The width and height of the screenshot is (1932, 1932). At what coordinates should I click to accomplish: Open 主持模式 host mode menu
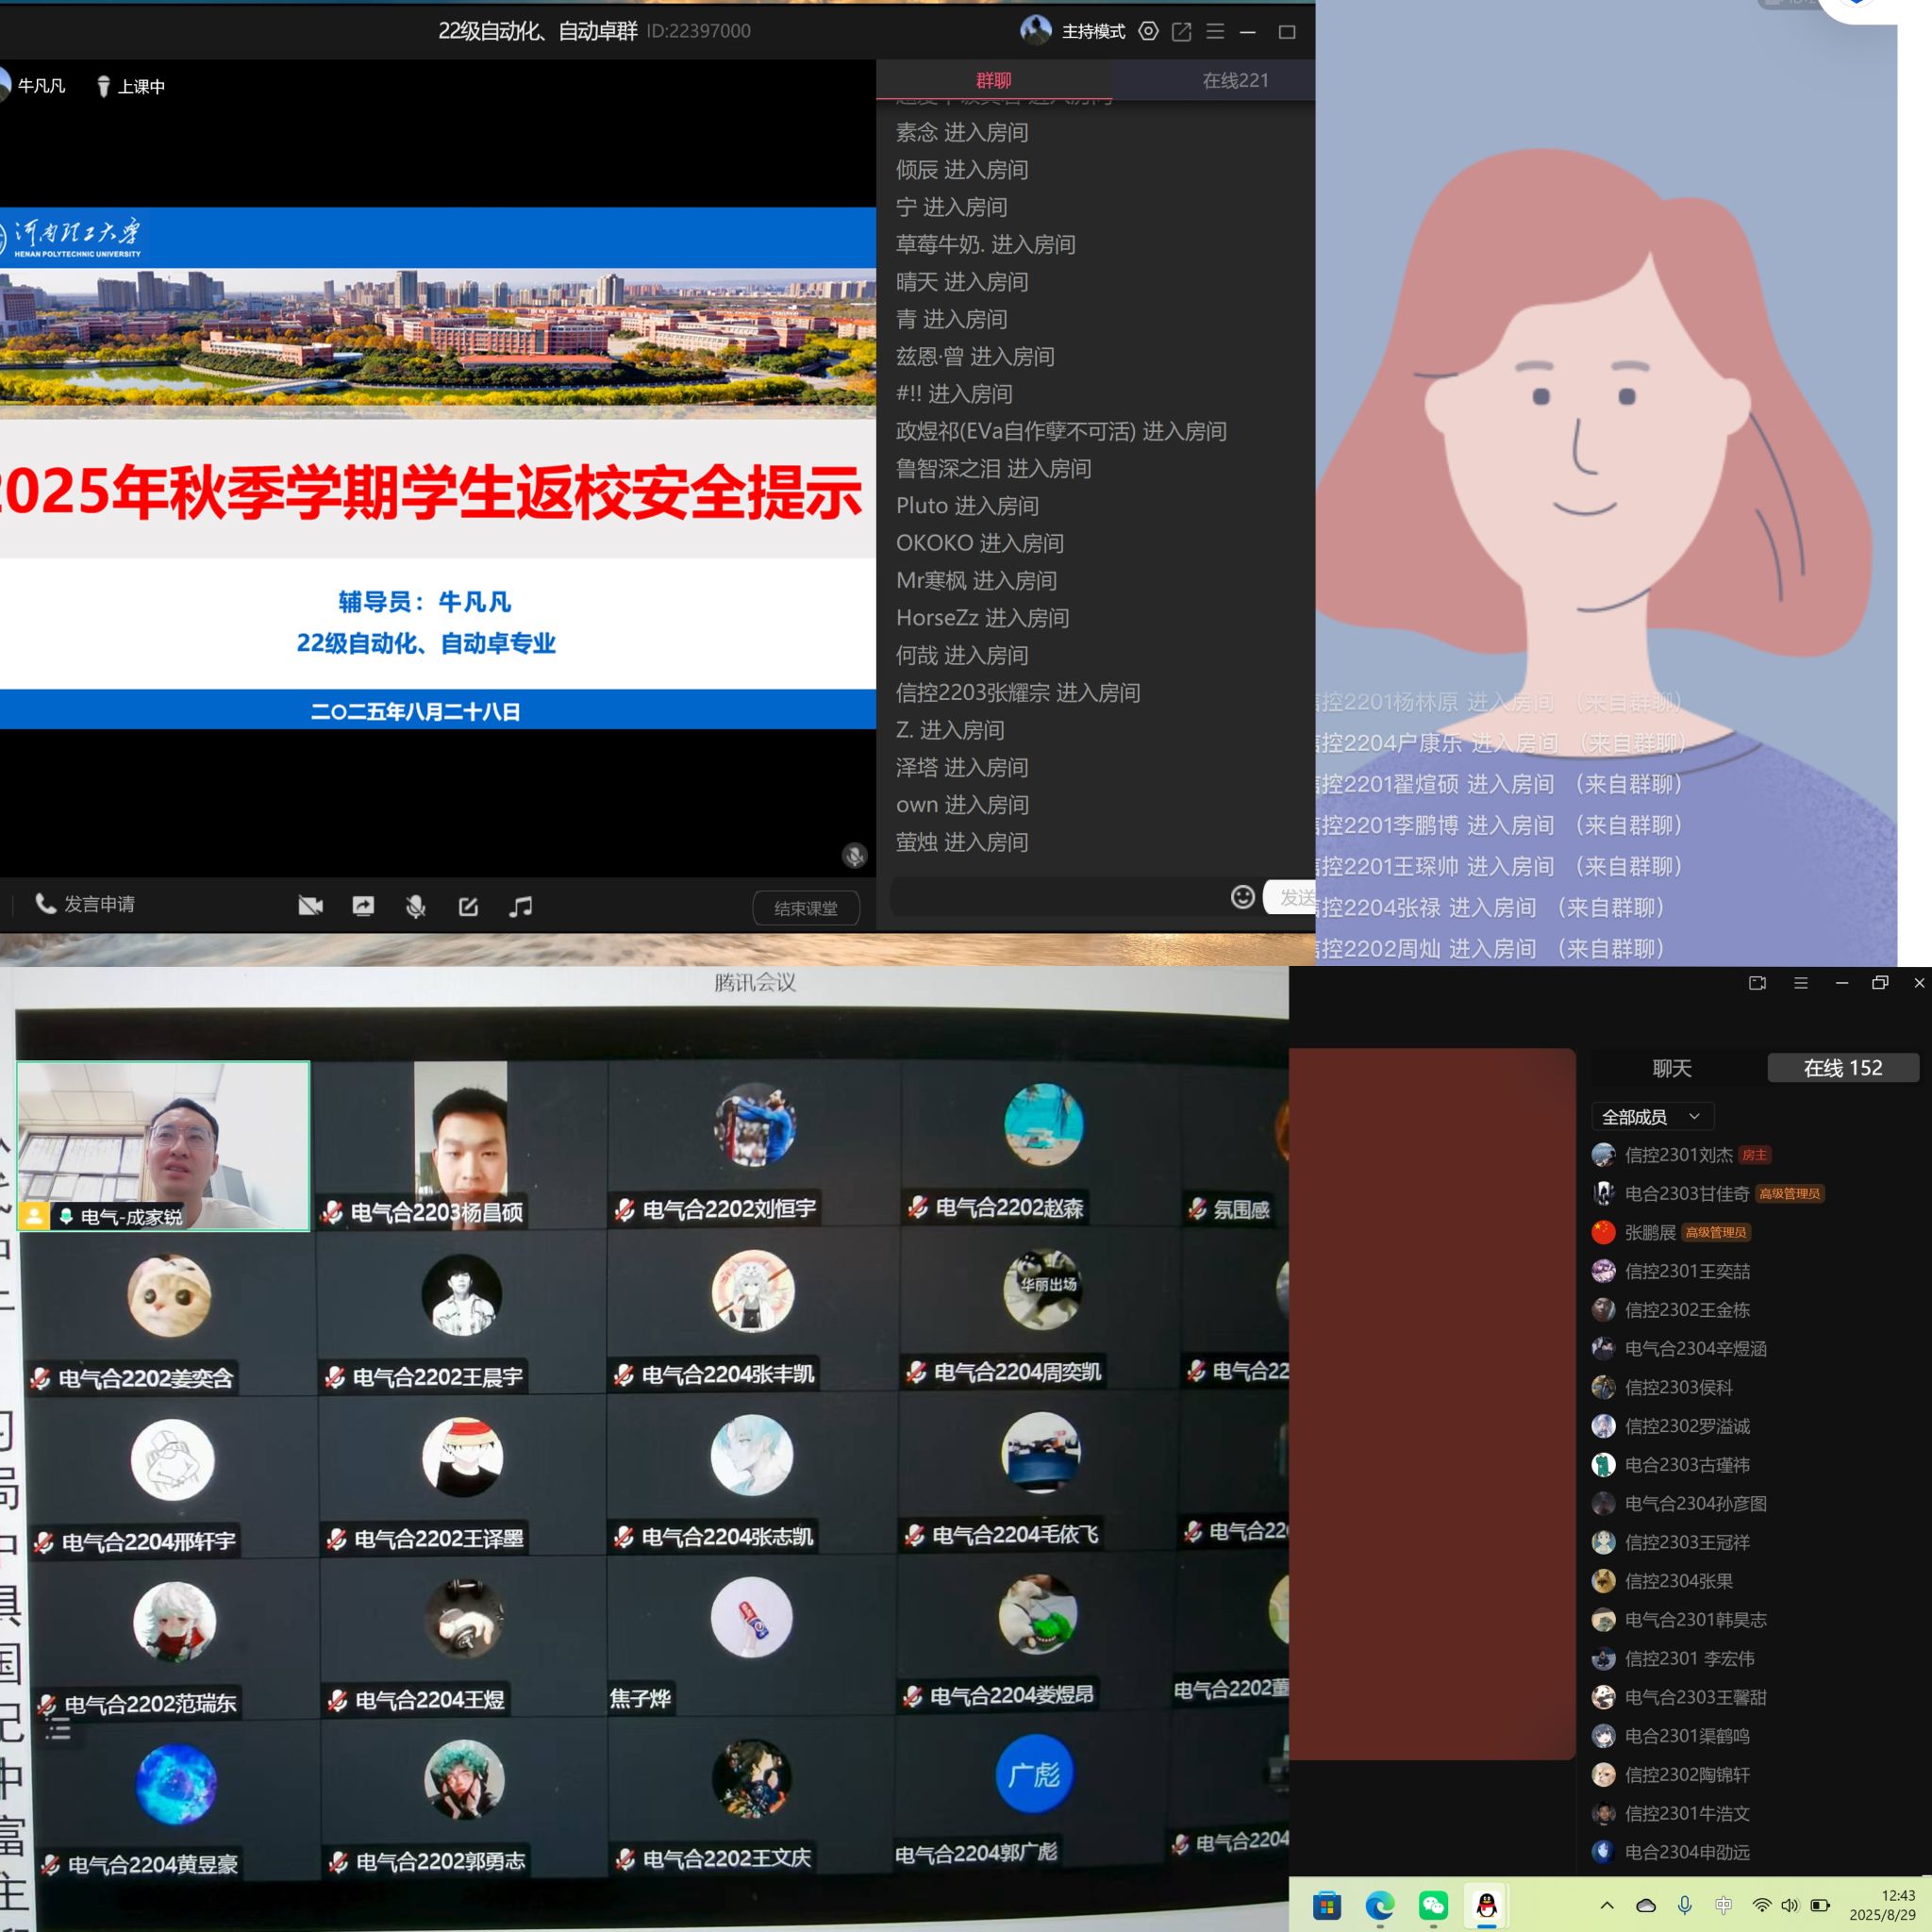click(x=1092, y=31)
